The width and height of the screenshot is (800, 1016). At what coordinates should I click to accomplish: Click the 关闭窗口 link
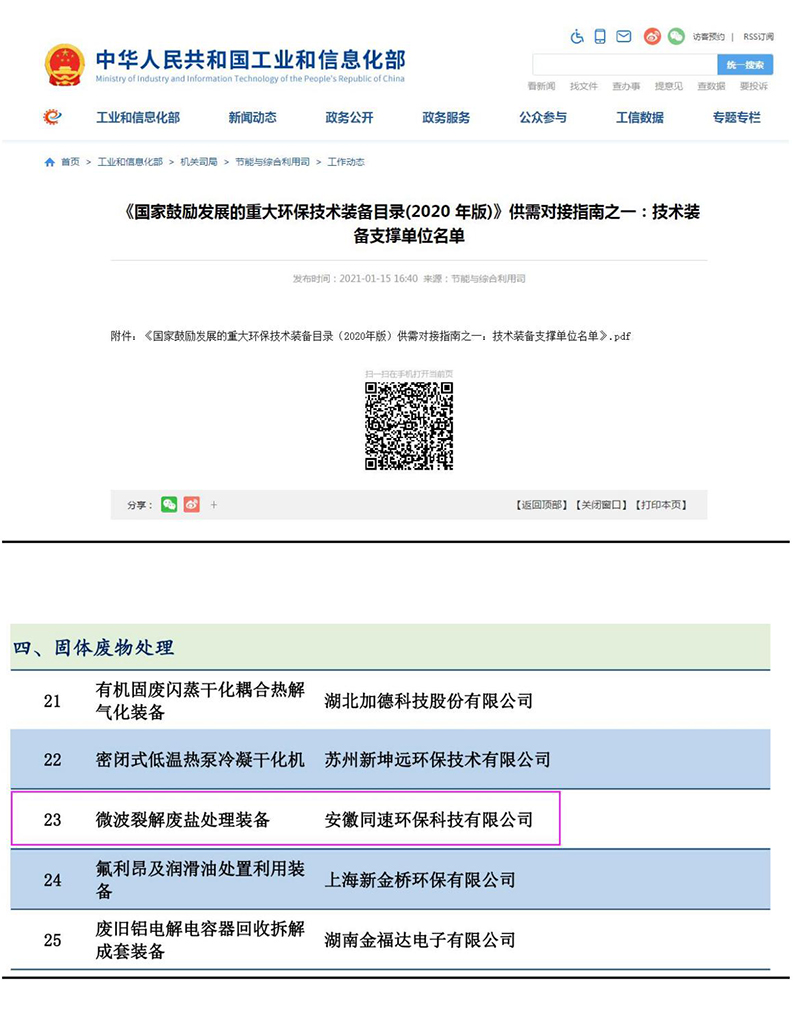pyautogui.click(x=601, y=505)
